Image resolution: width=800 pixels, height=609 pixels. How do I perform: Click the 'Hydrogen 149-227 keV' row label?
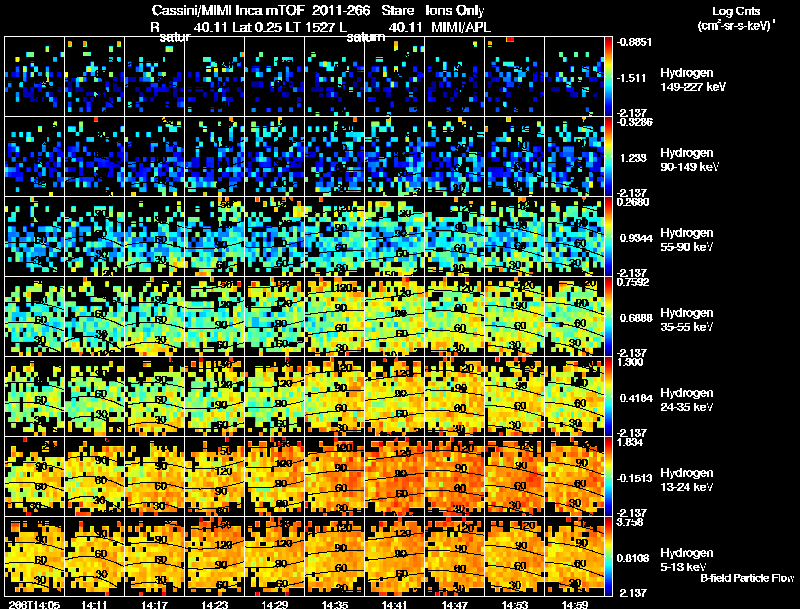click(693, 80)
